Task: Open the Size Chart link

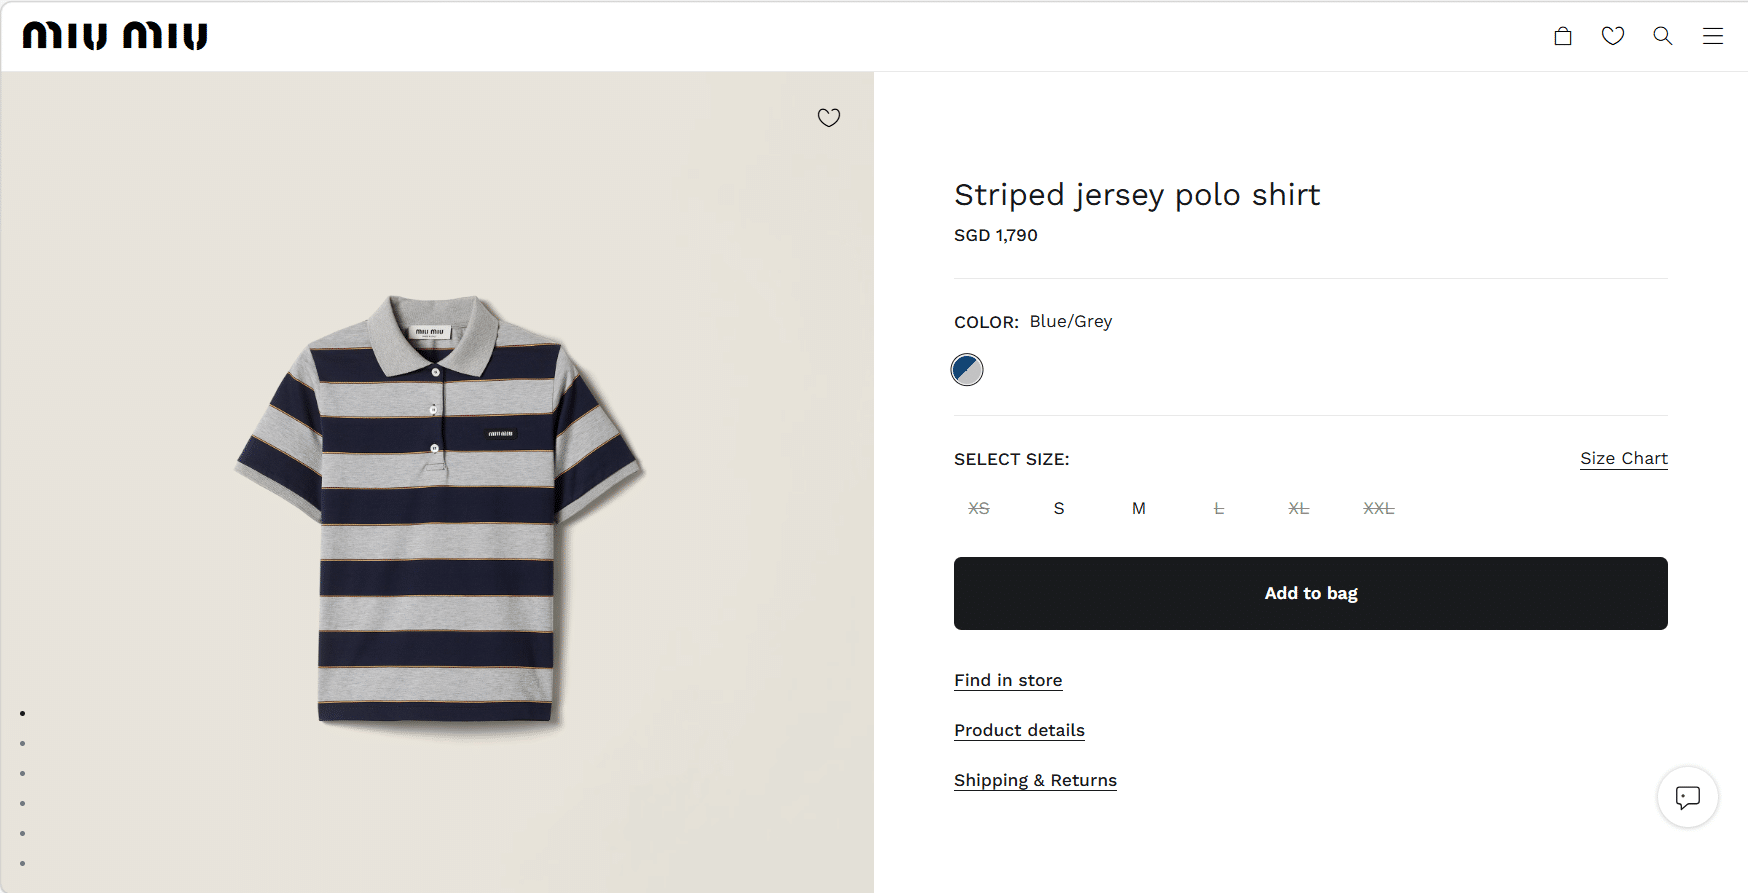Action: click(1624, 458)
